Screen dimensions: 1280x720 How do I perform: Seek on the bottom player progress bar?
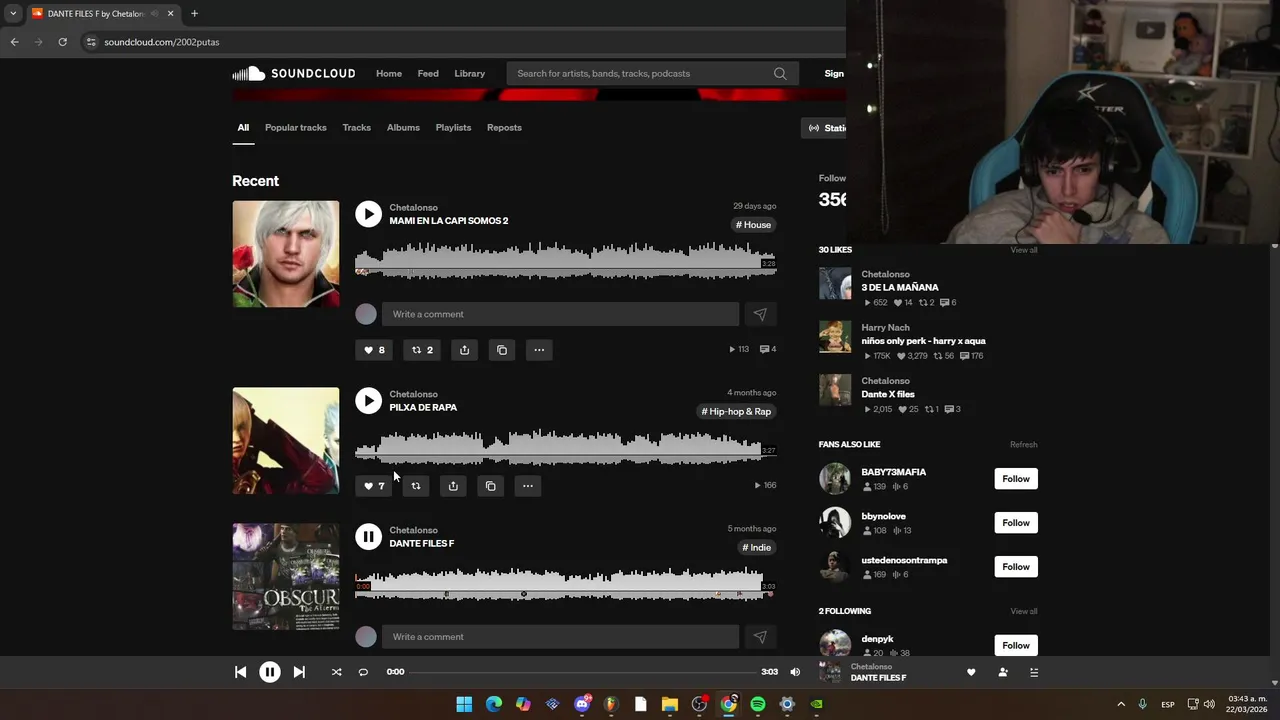[x=583, y=673]
